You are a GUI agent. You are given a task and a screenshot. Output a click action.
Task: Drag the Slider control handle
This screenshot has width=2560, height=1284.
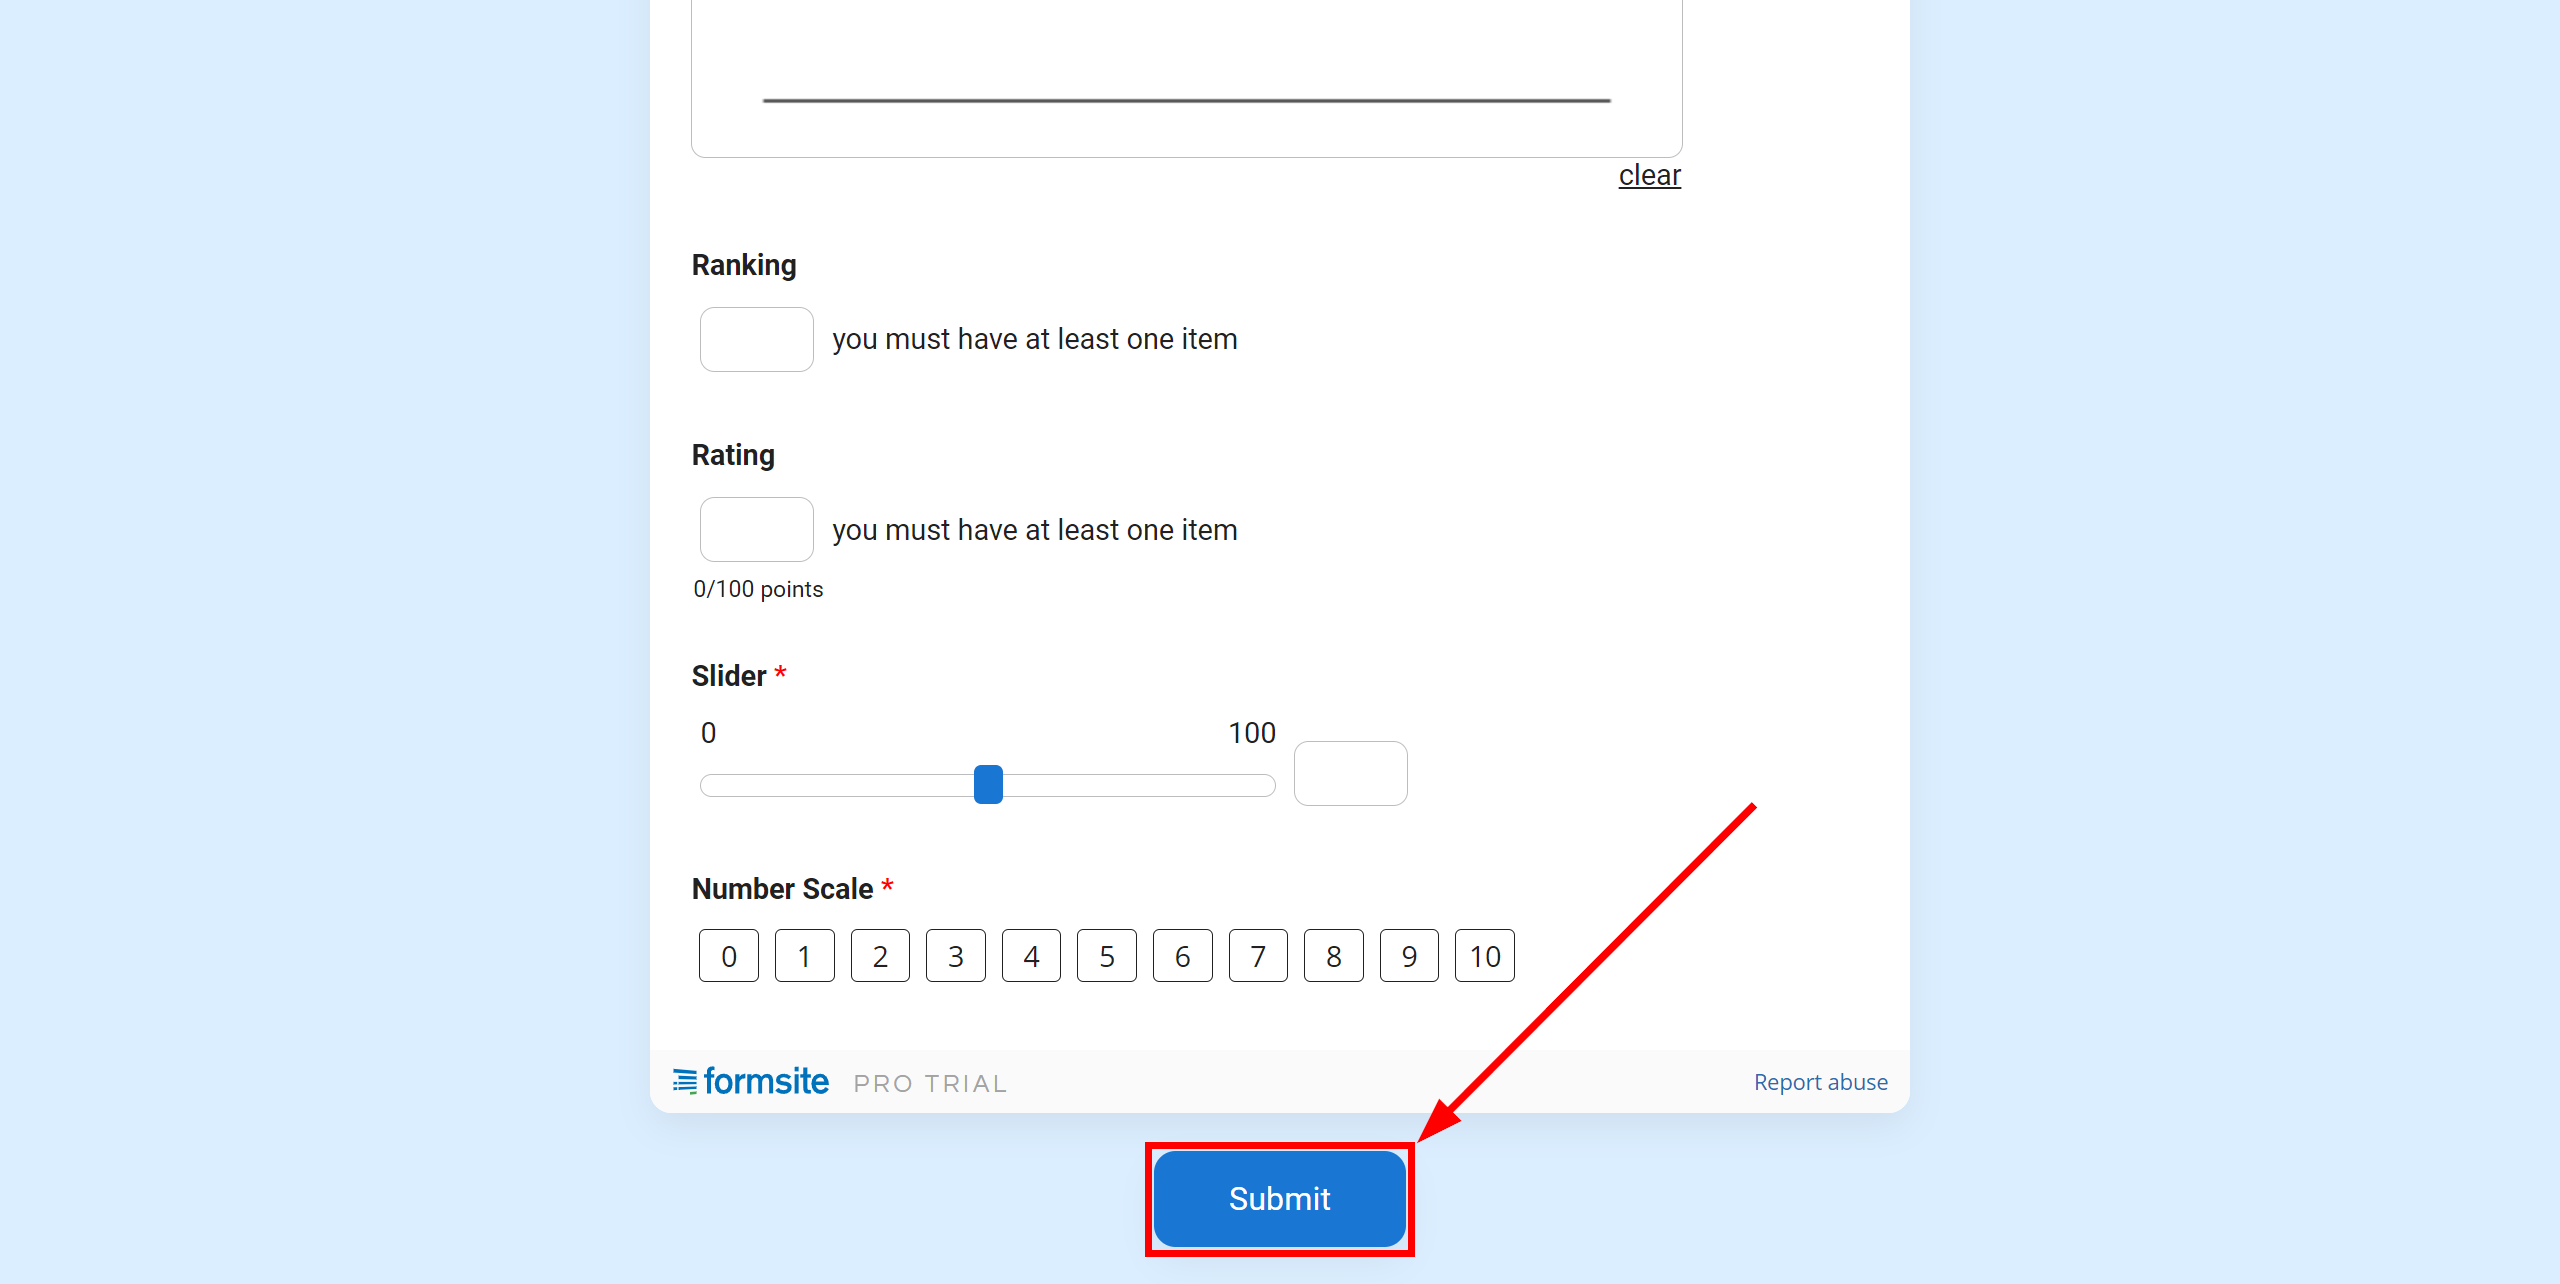[x=989, y=783]
